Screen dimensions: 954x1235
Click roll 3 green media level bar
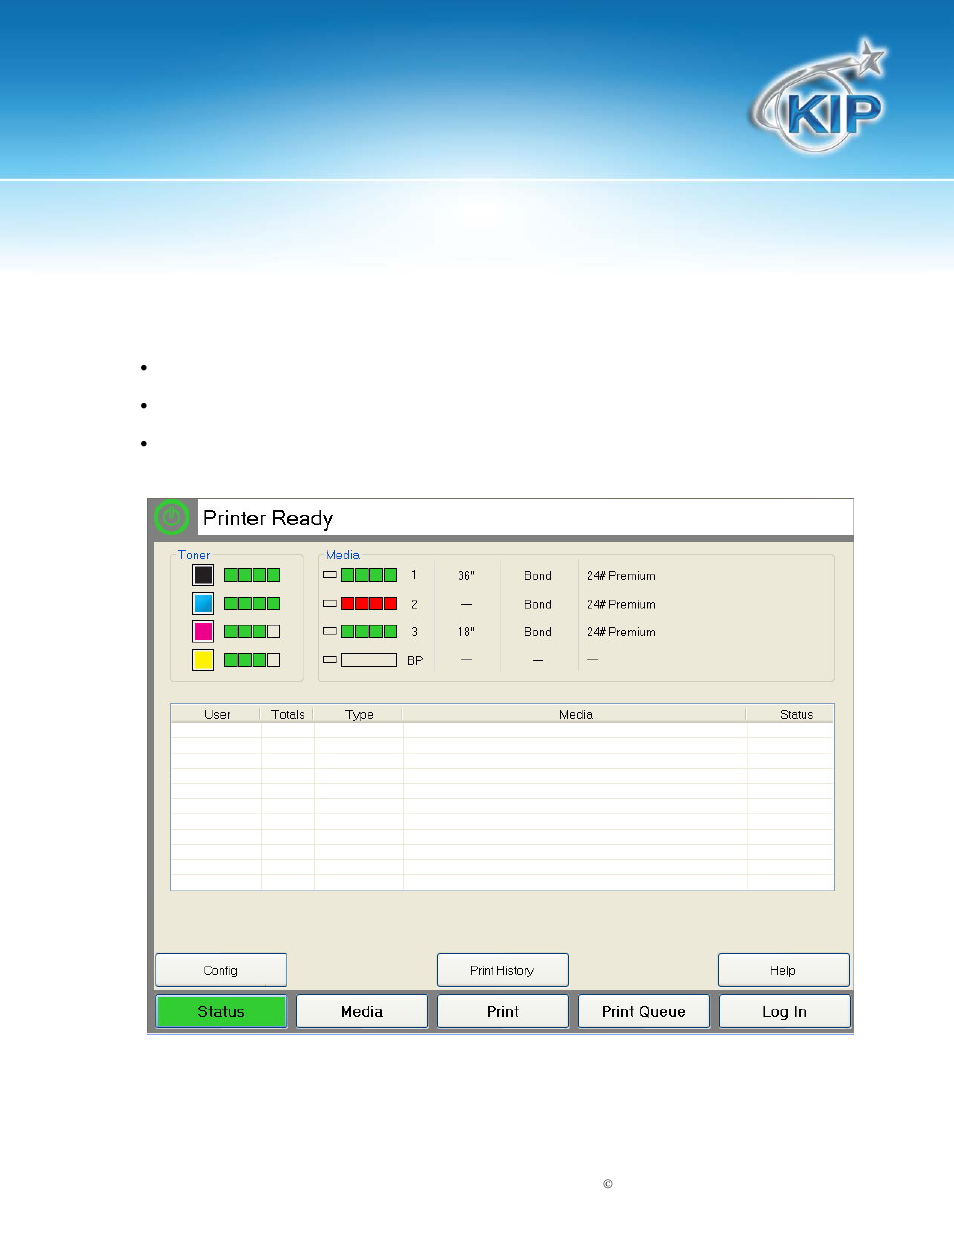pyautogui.click(x=369, y=631)
